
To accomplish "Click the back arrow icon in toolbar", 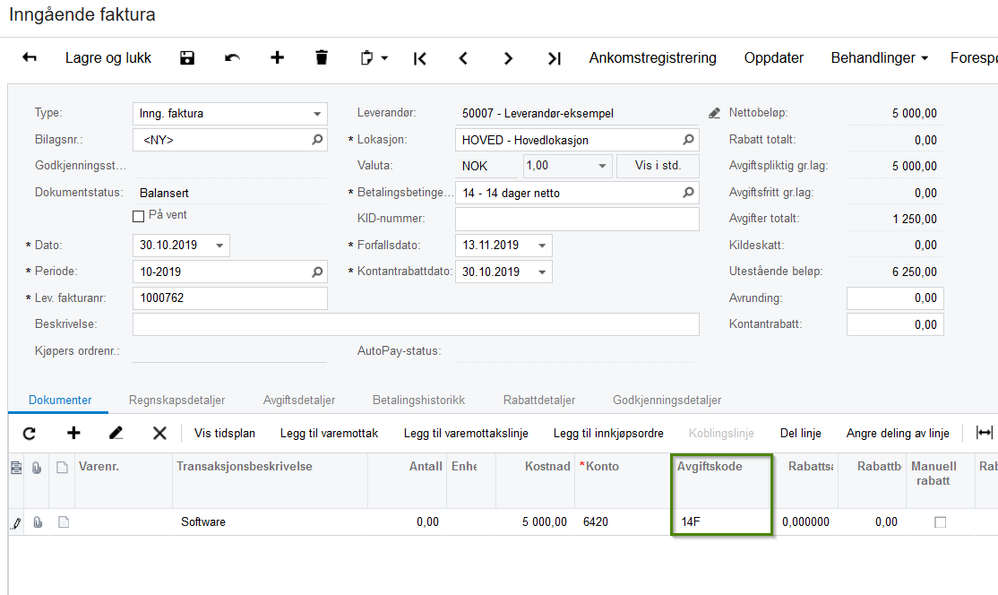I will coord(29,58).
